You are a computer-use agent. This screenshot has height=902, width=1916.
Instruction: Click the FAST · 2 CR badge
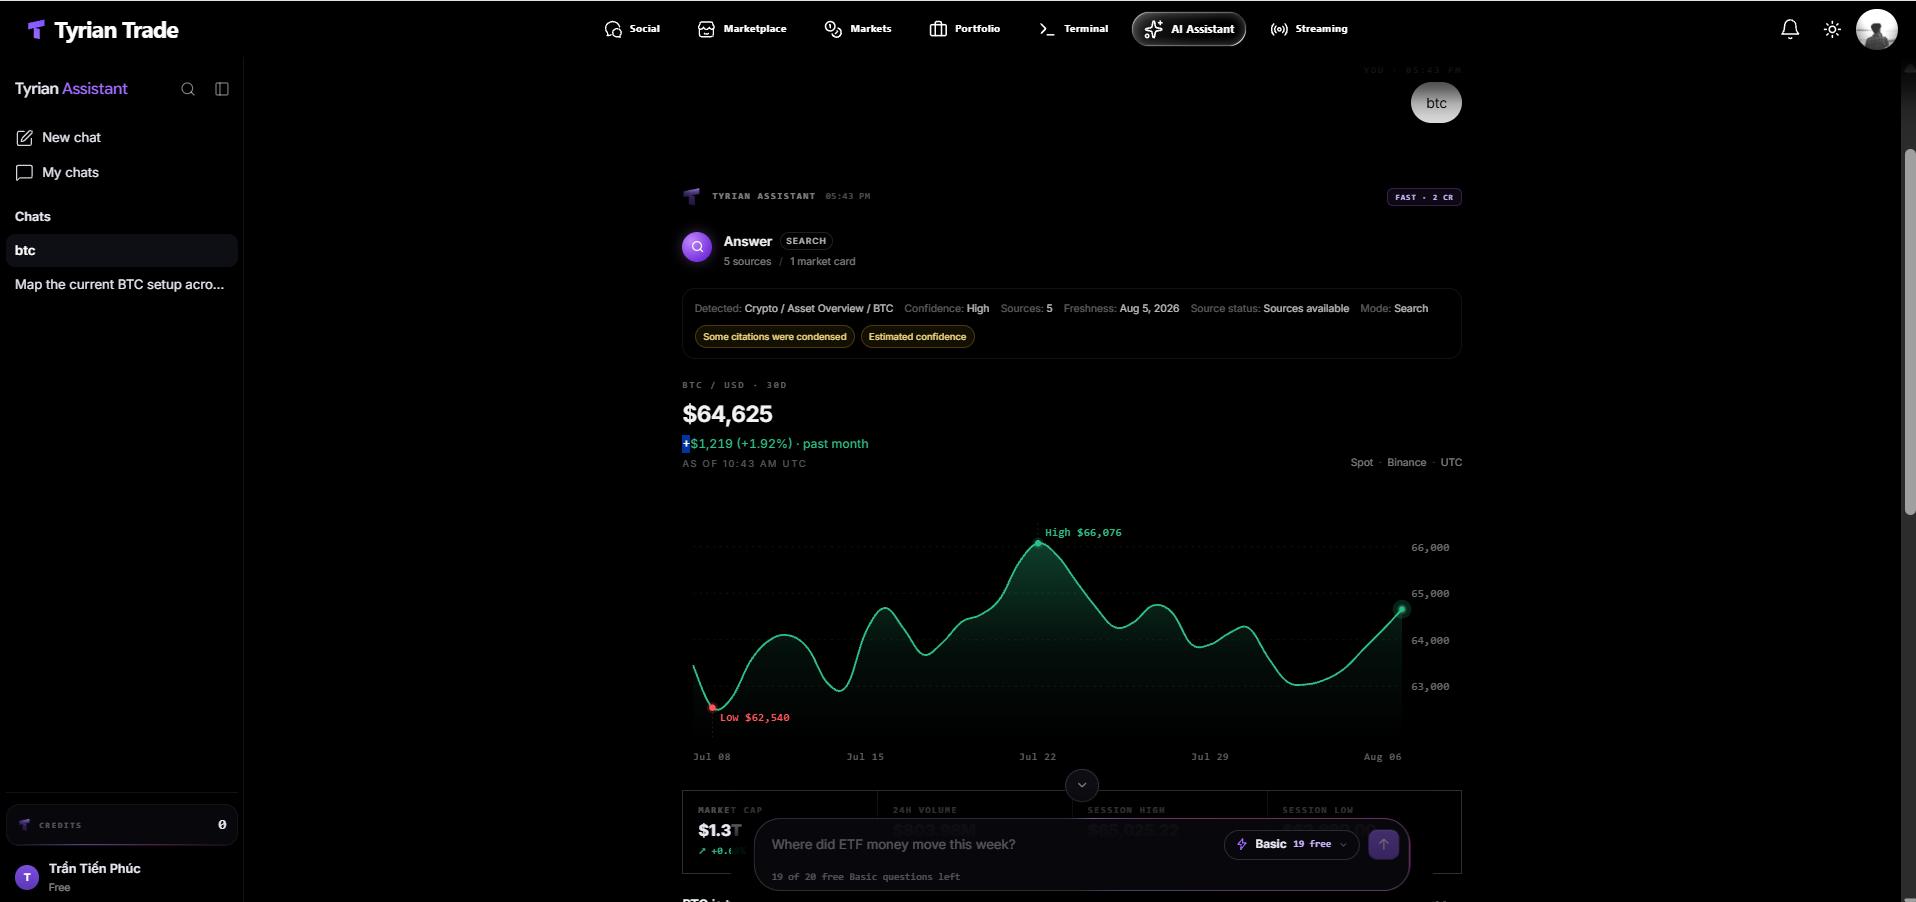(x=1424, y=197)
